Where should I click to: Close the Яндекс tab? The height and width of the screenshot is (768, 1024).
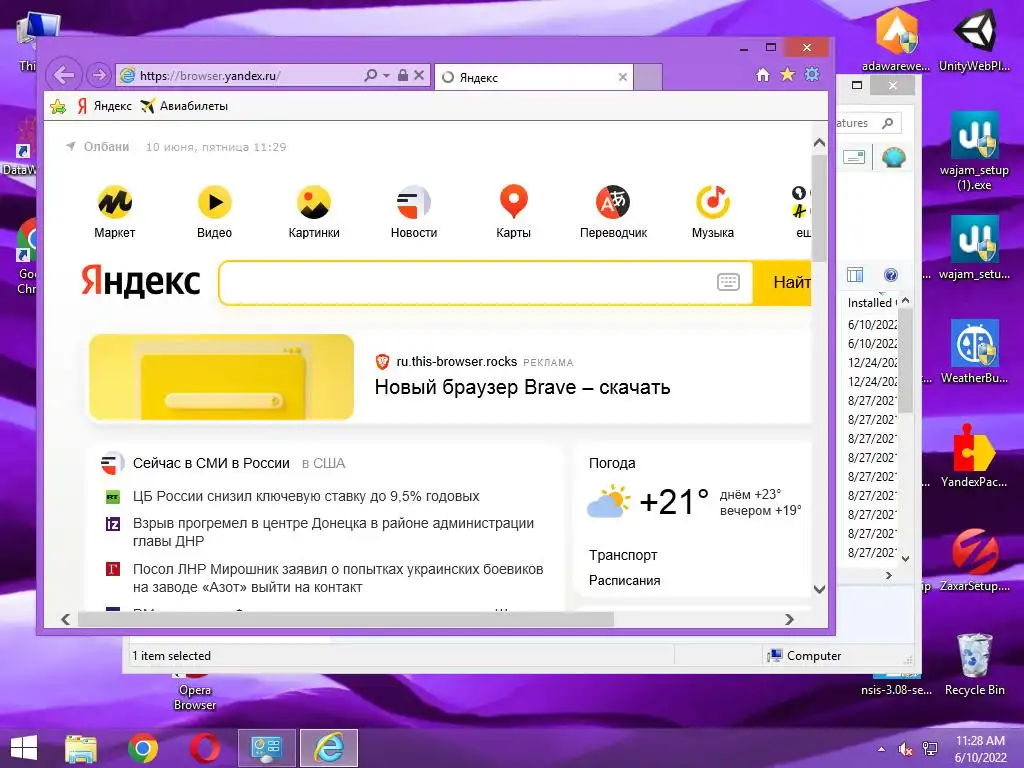click(622, 77)
